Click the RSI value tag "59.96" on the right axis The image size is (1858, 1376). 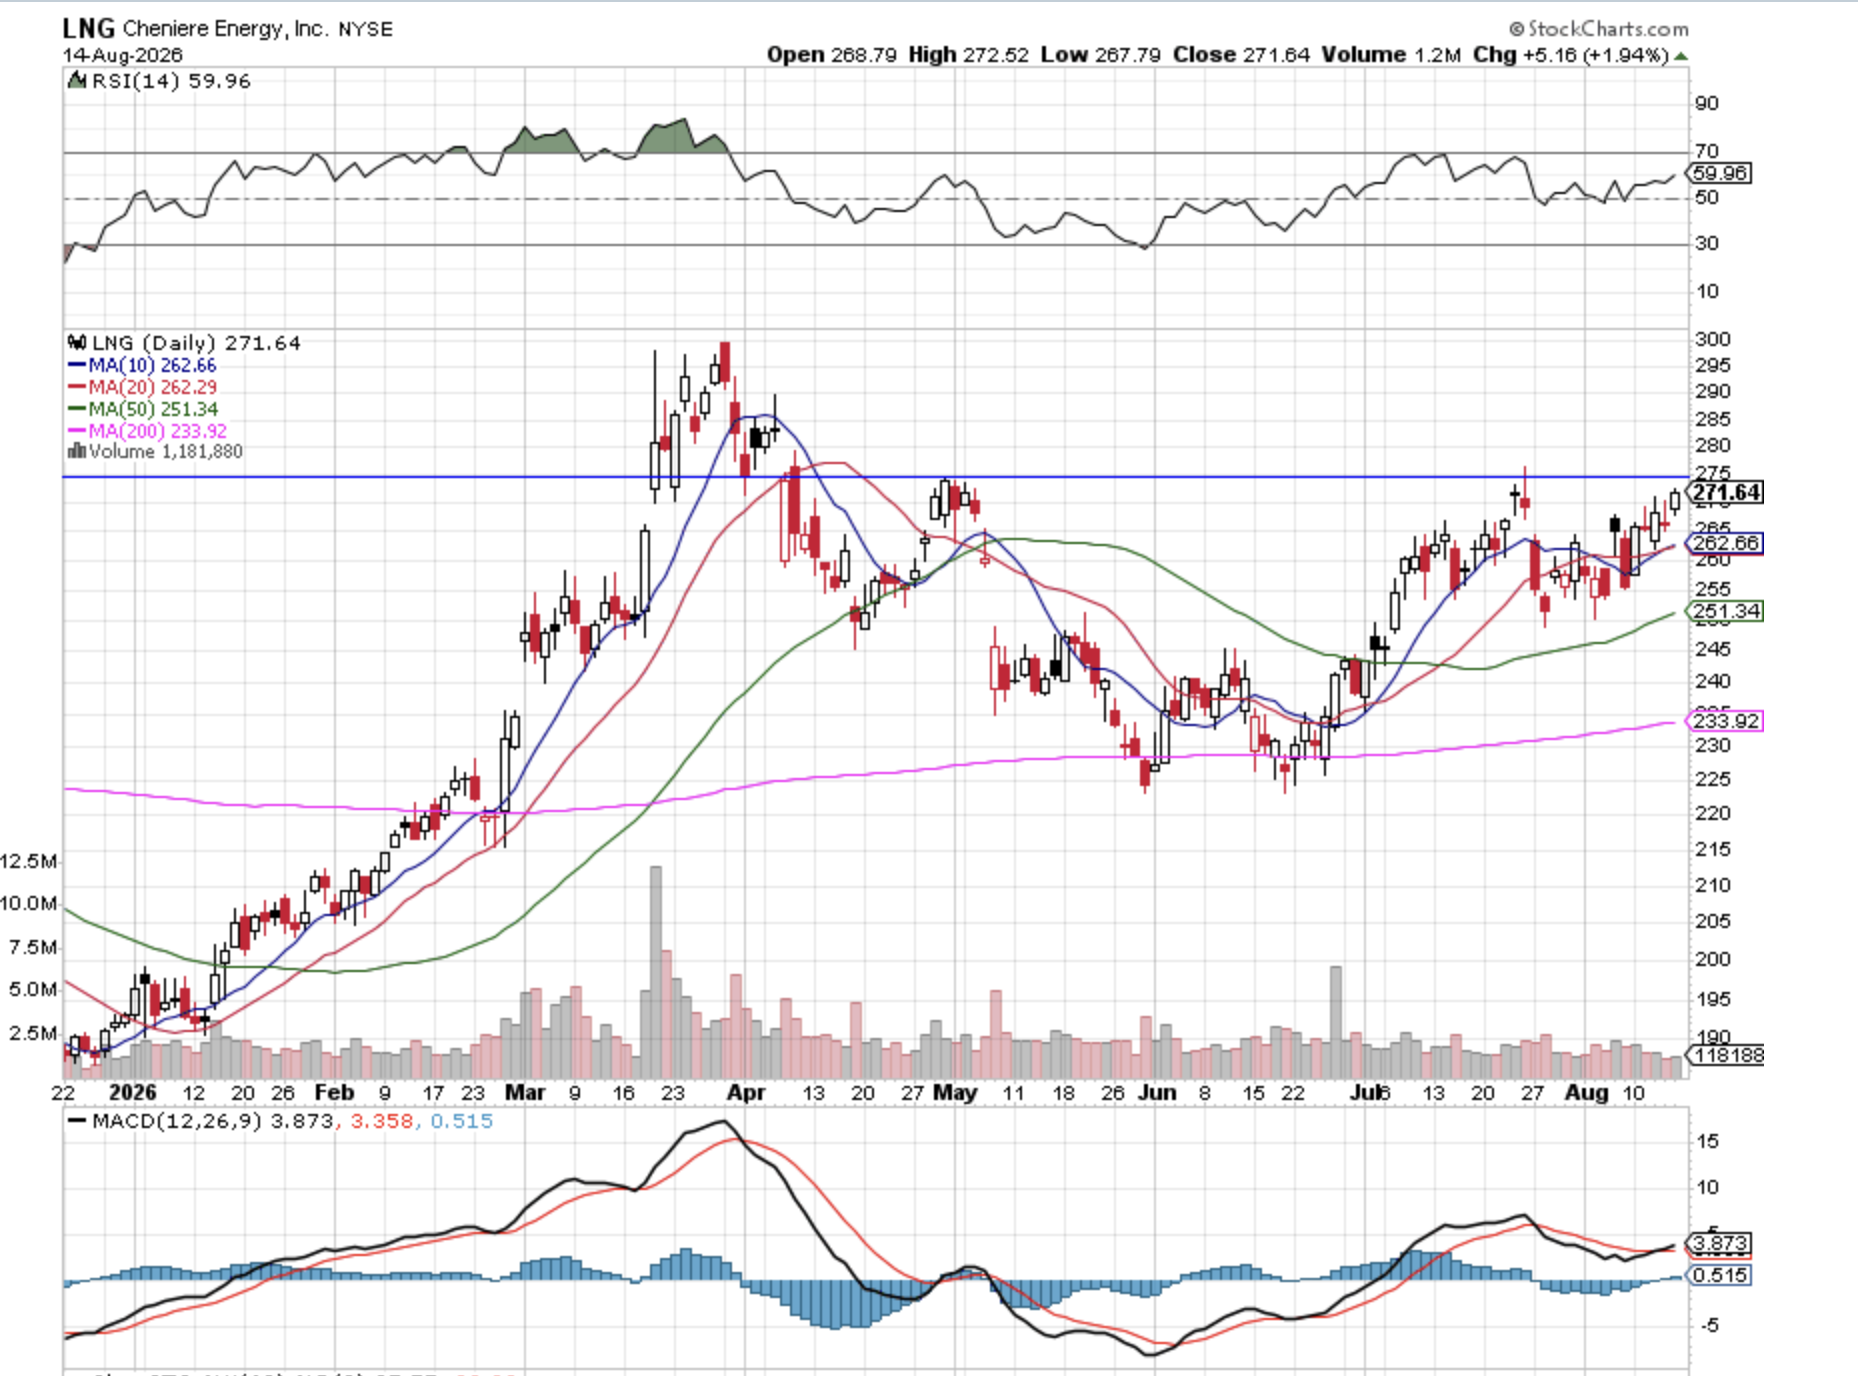click(1719, 173)
